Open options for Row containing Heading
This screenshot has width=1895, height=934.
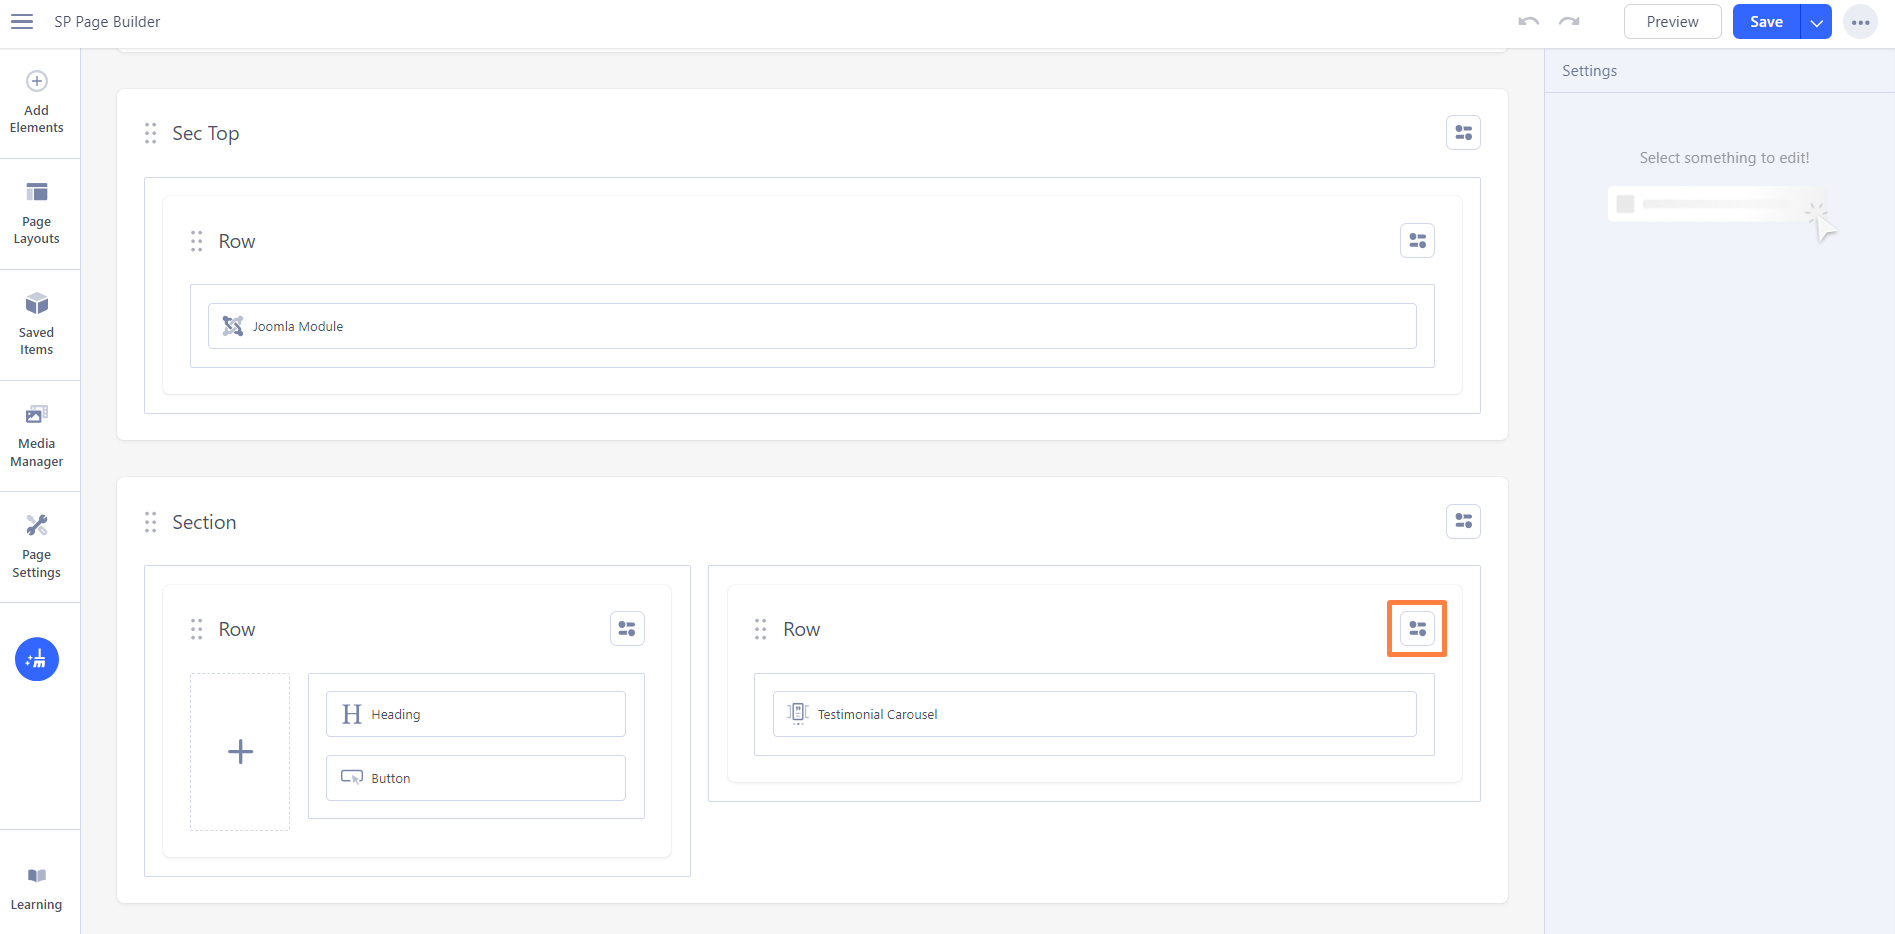click(x=627, y=628)
